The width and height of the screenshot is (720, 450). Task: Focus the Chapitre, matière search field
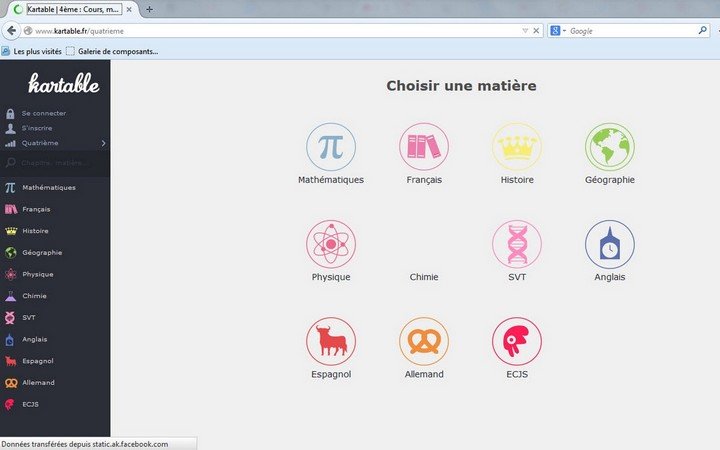coord(55,163)
